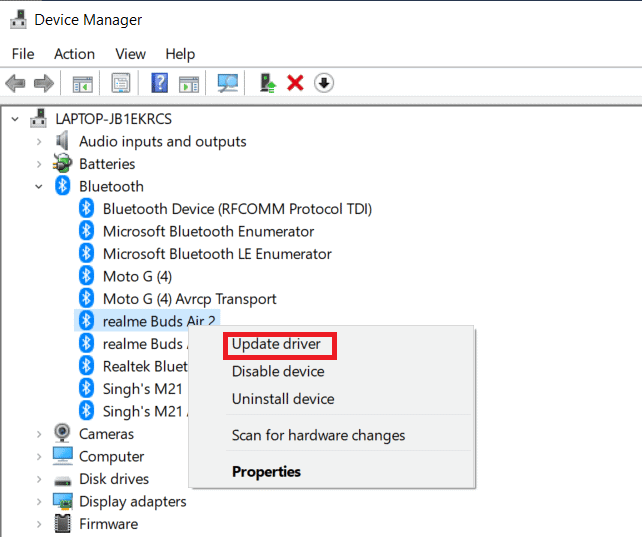Select the LAPTOP-JB1EKRCS label
The height and width of the screenshot is (537, 642).
(x=113, y=119)
